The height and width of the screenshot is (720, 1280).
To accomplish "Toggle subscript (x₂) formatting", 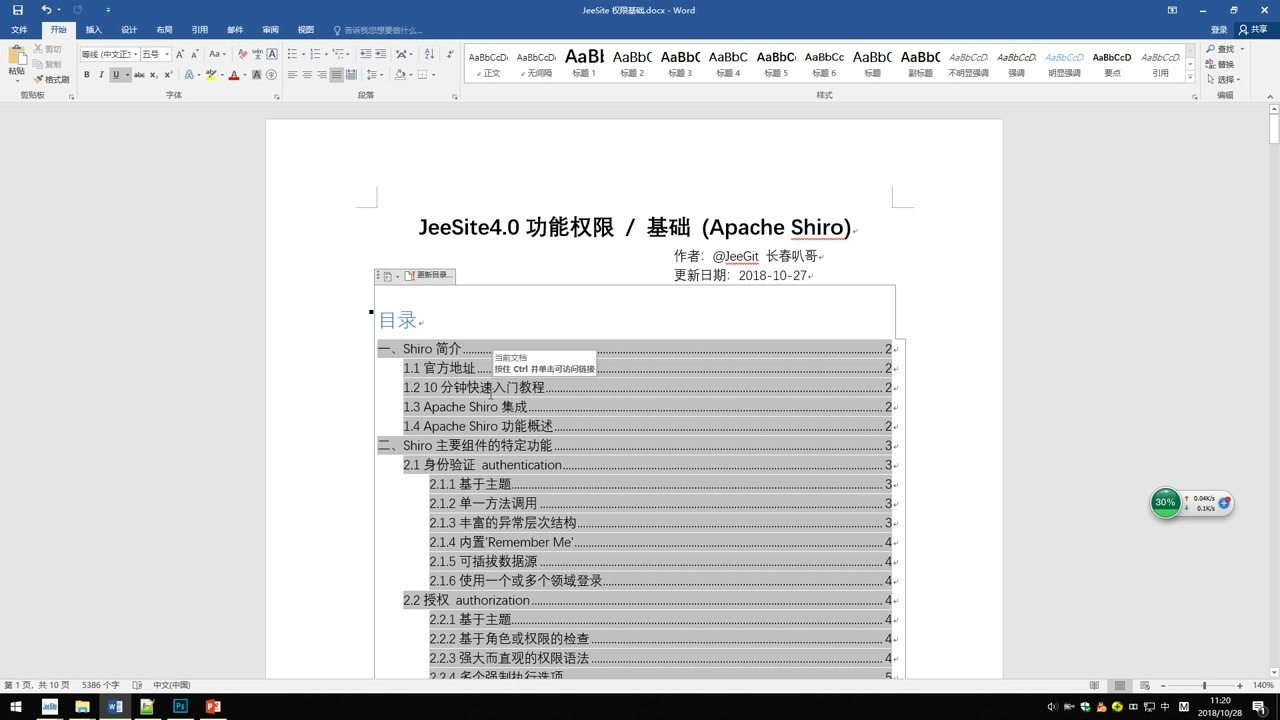I will [x=154, y=75].
